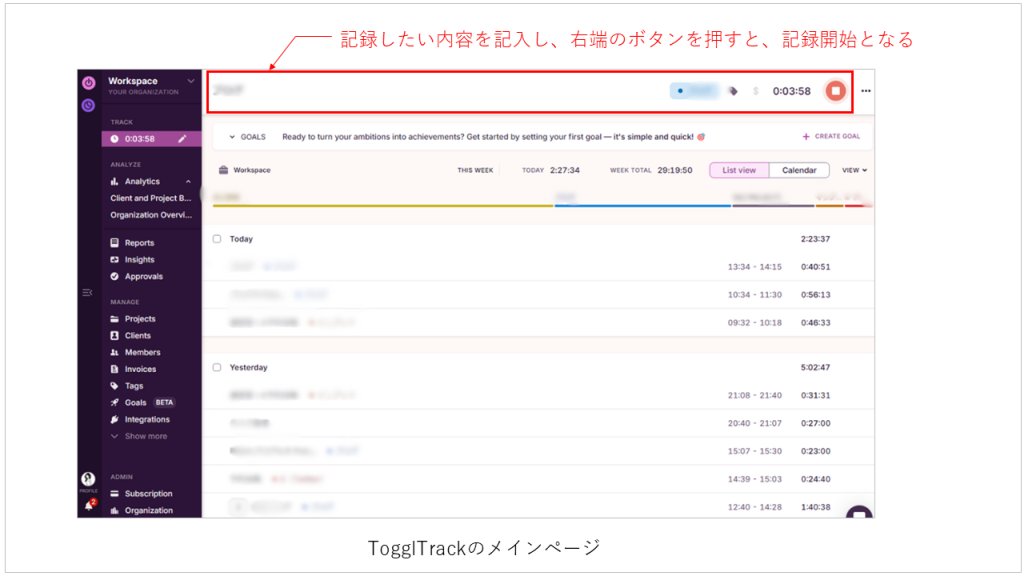Open Insights from the sidebar
The height and width of the screenshot is (576, 1024).
(x=139, y=259)
